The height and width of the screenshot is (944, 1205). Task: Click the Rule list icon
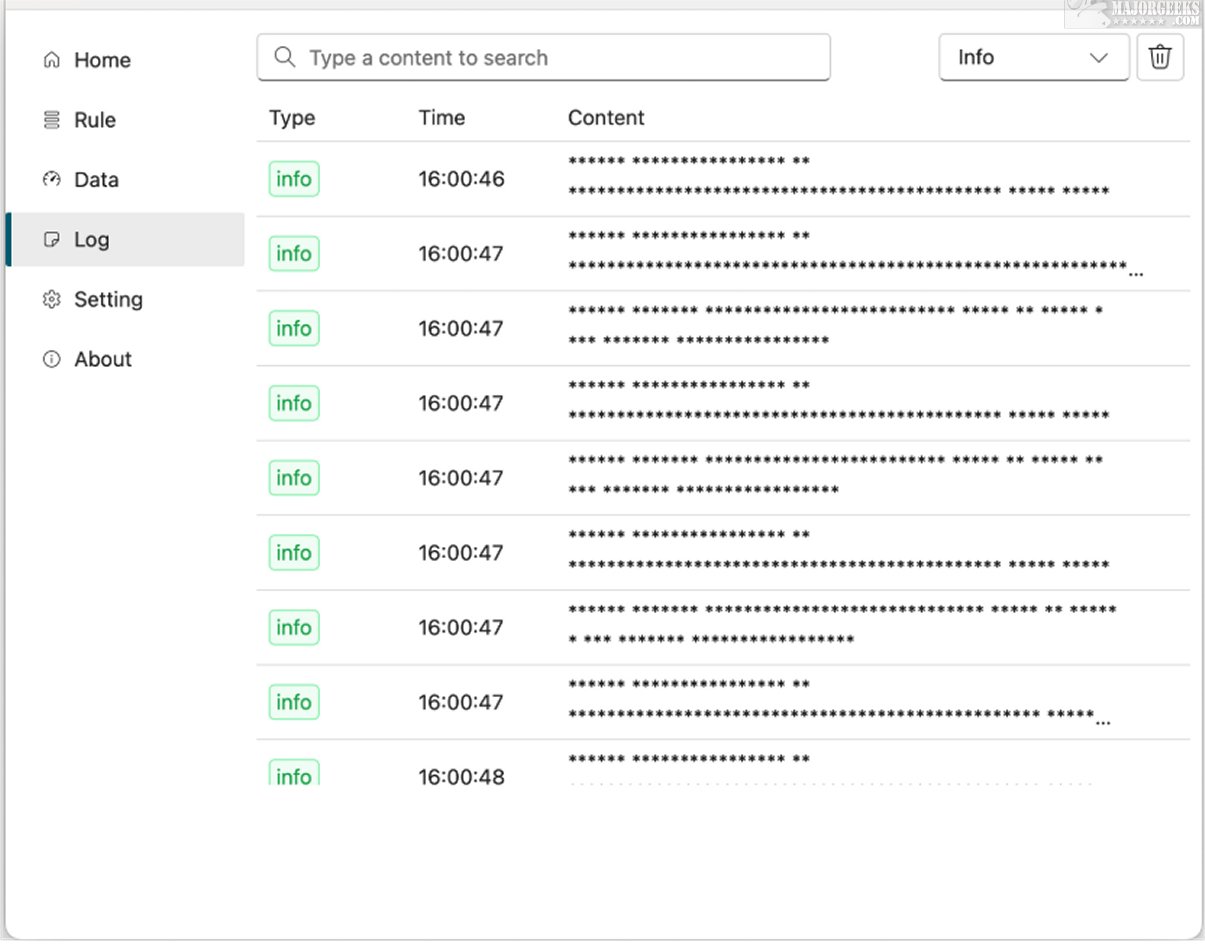click(52, 120)
